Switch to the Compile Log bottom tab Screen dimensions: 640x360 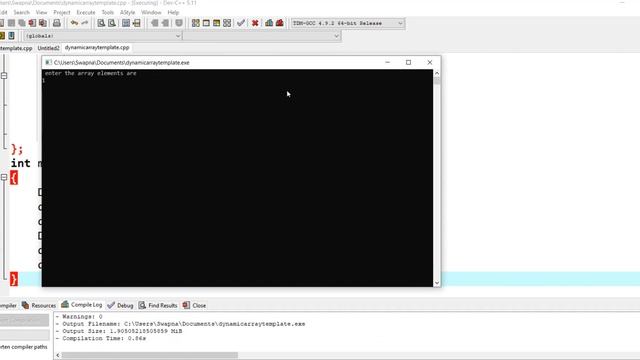[x=82, y=305]
